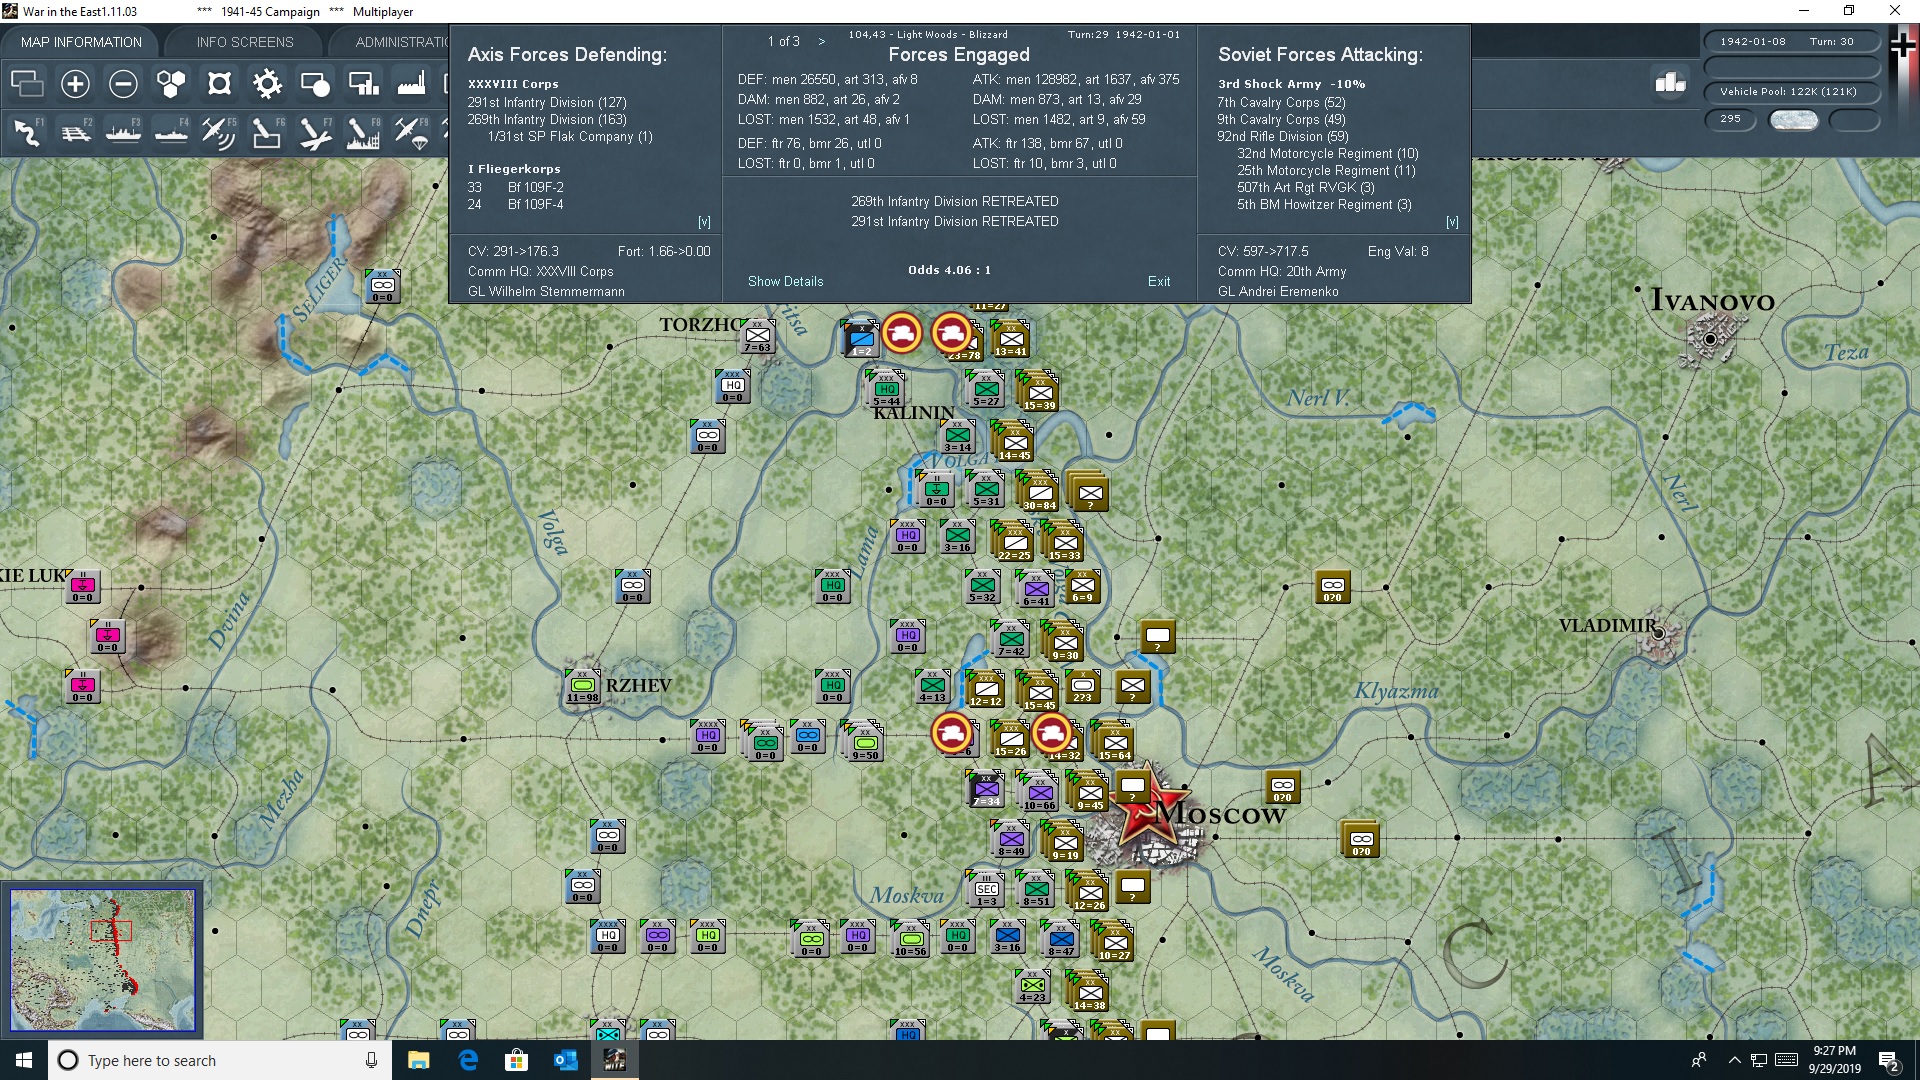This screenshot has height=1080, width=1920.
Task: Select the F2 rail transport mode
Action: pos(76,131)
